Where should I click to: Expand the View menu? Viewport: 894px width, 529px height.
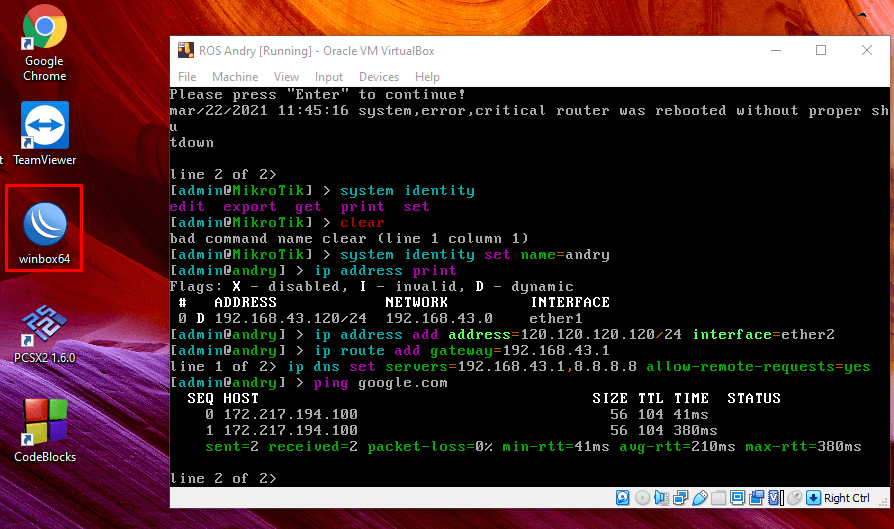coord(286,77)
